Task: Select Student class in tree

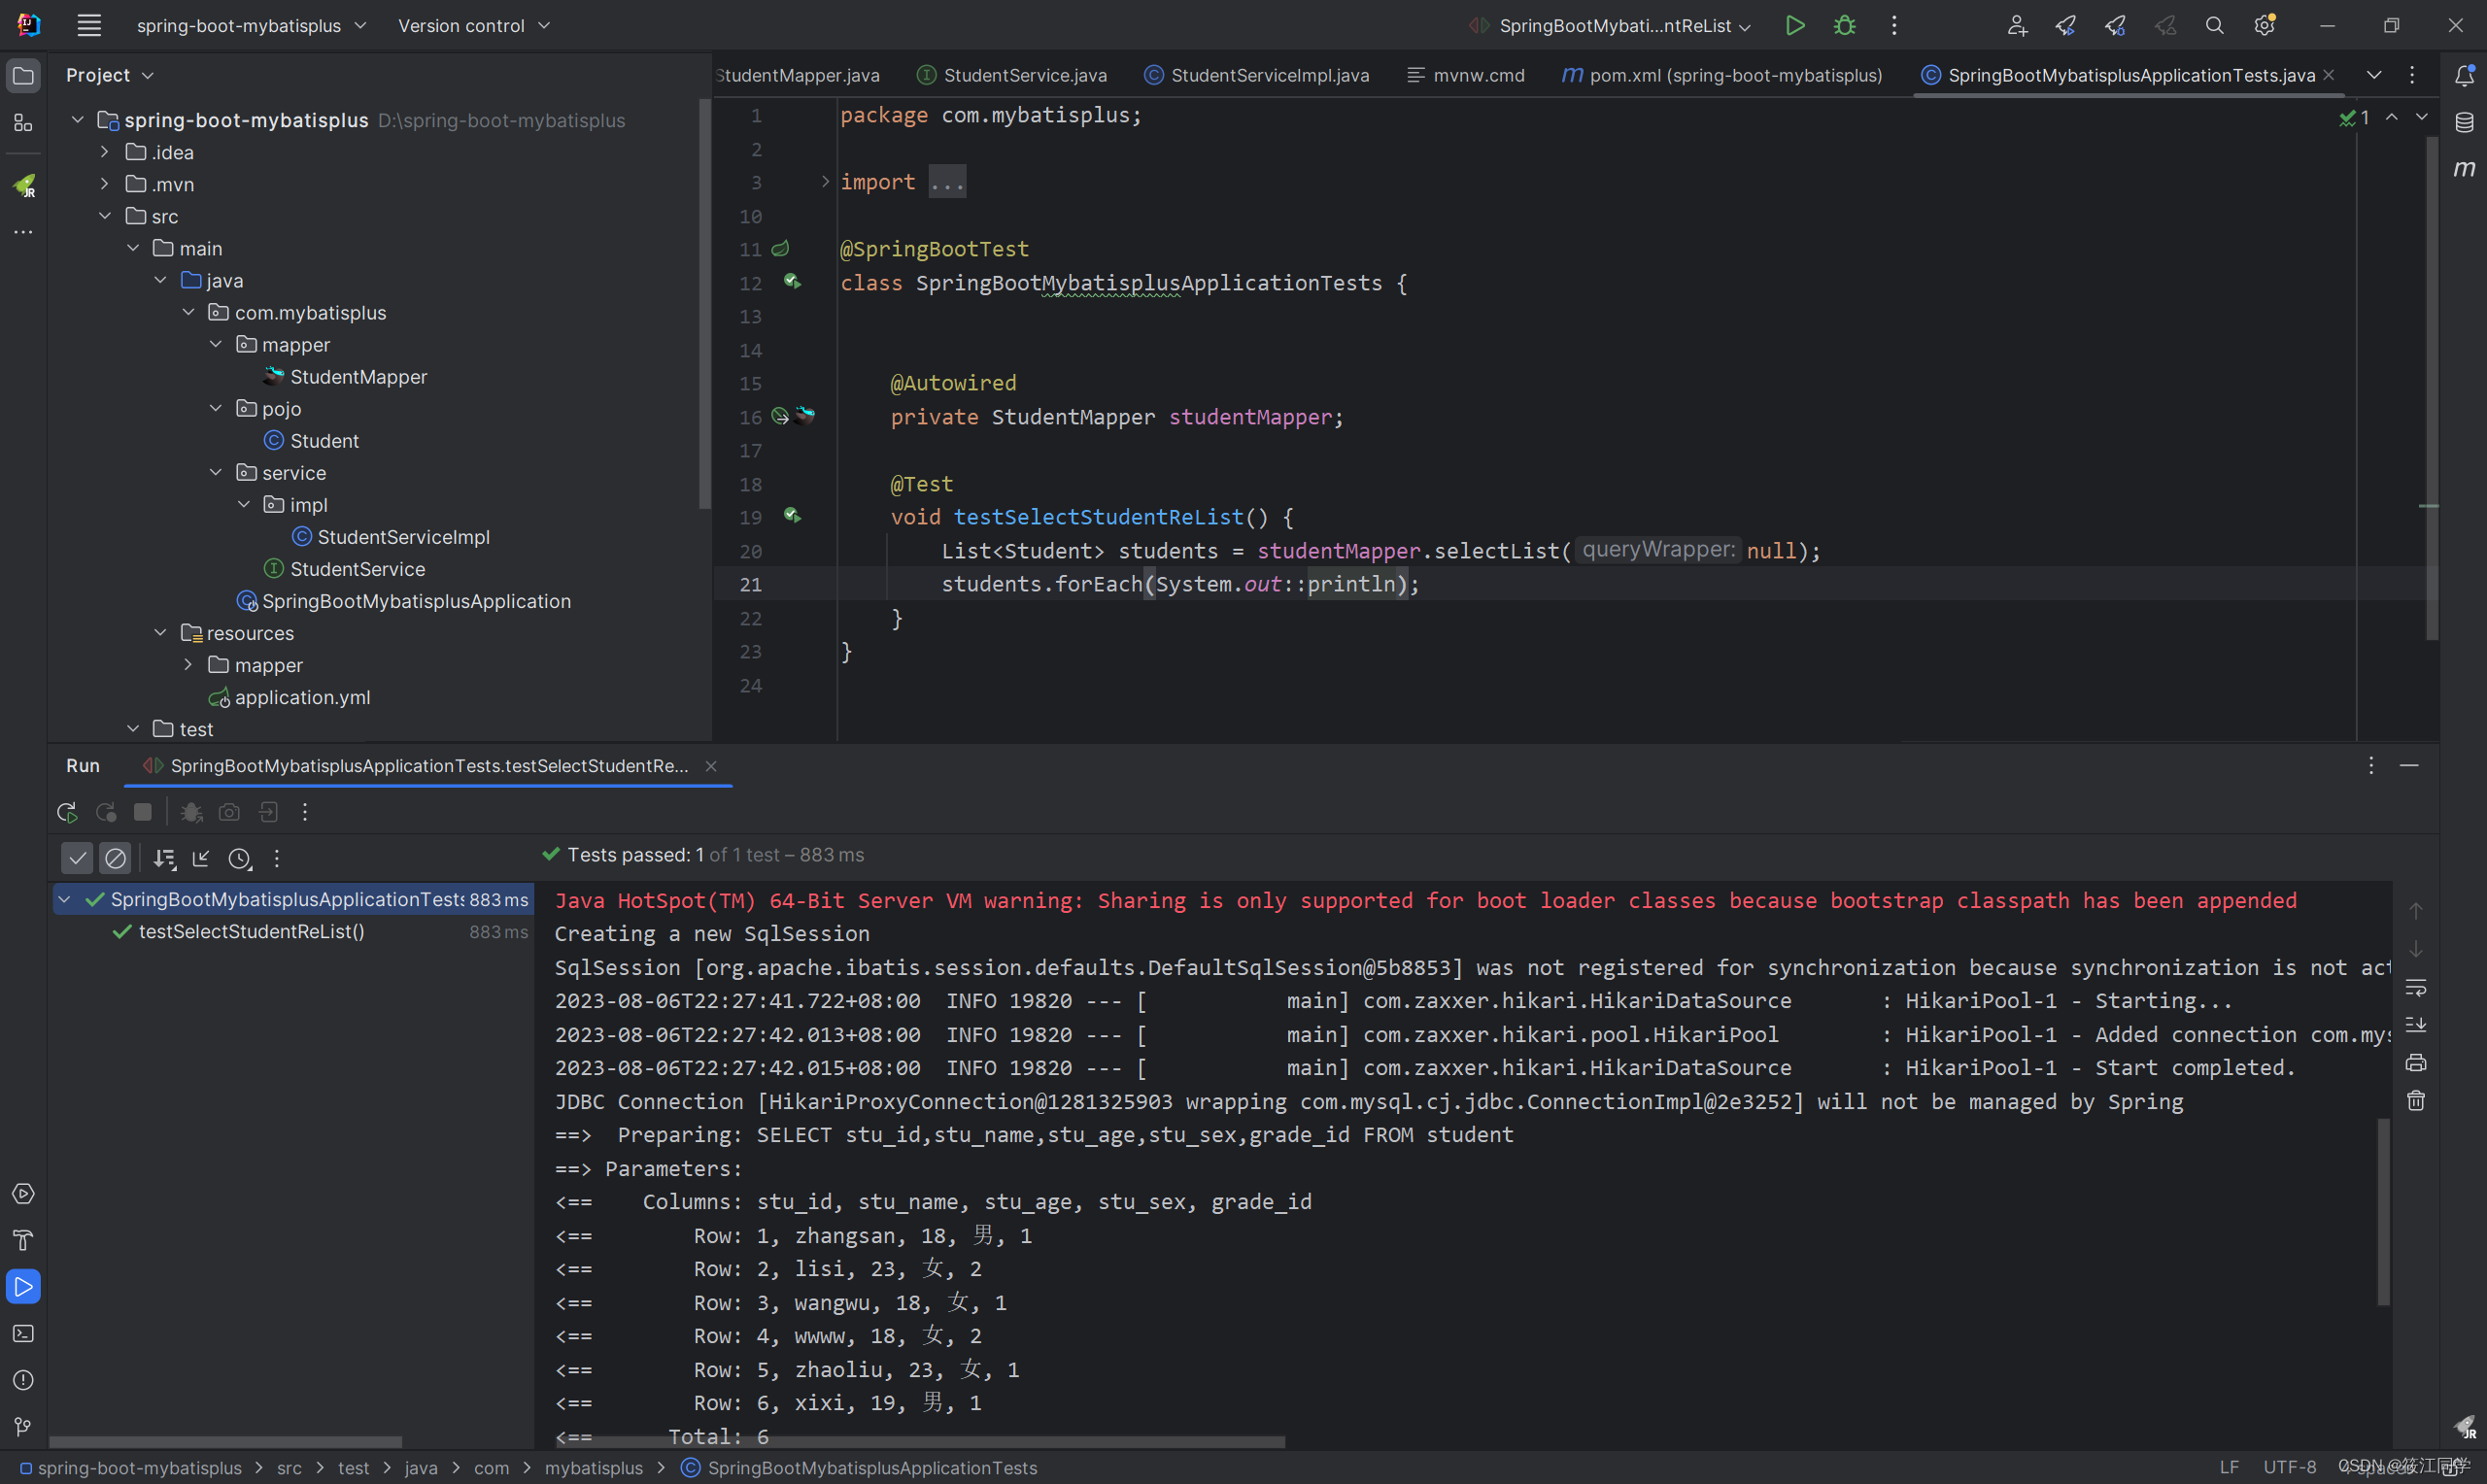Action: tap(324, 440)
